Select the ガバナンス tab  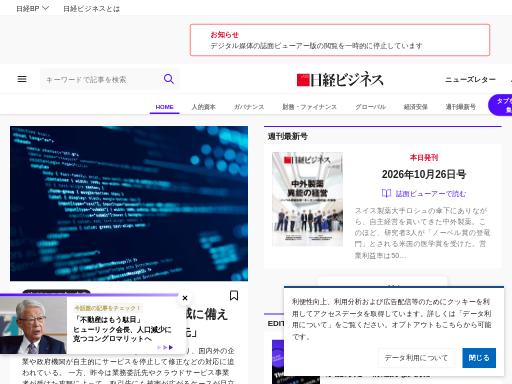249,107
